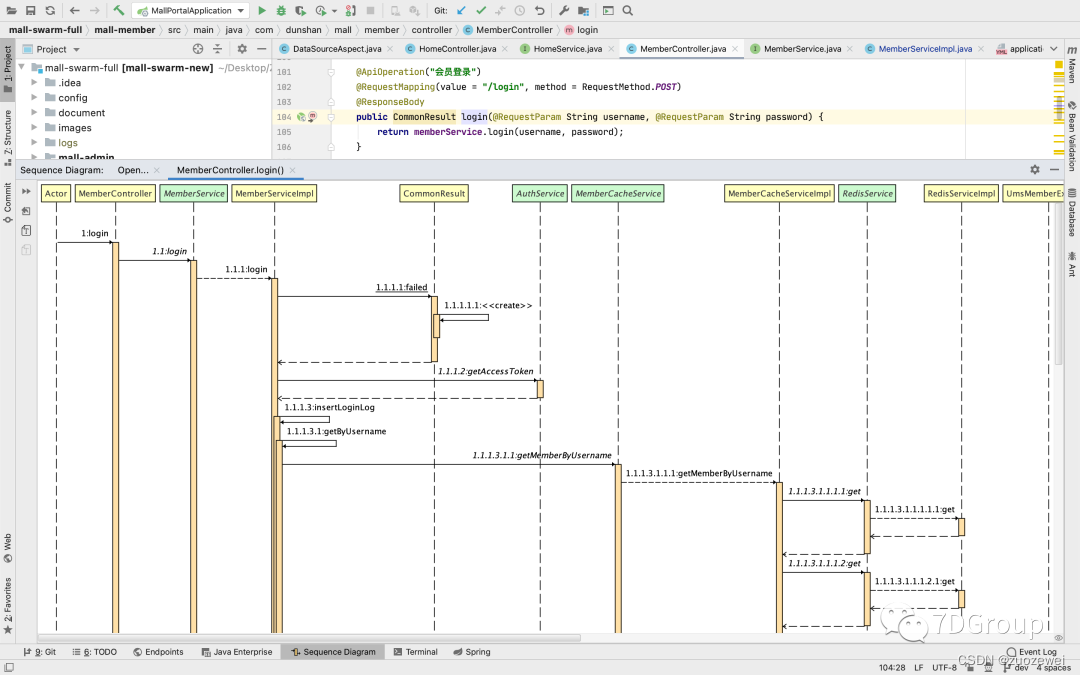Expand the images folder
Screen dimensions: 1080x675
click(34, 127)
